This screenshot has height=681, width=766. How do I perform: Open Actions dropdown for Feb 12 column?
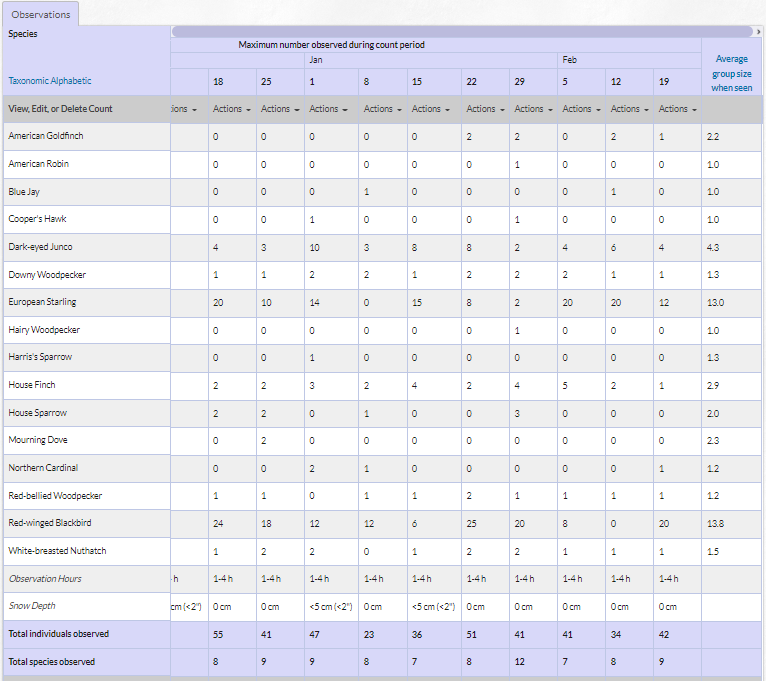pos(630,109)
